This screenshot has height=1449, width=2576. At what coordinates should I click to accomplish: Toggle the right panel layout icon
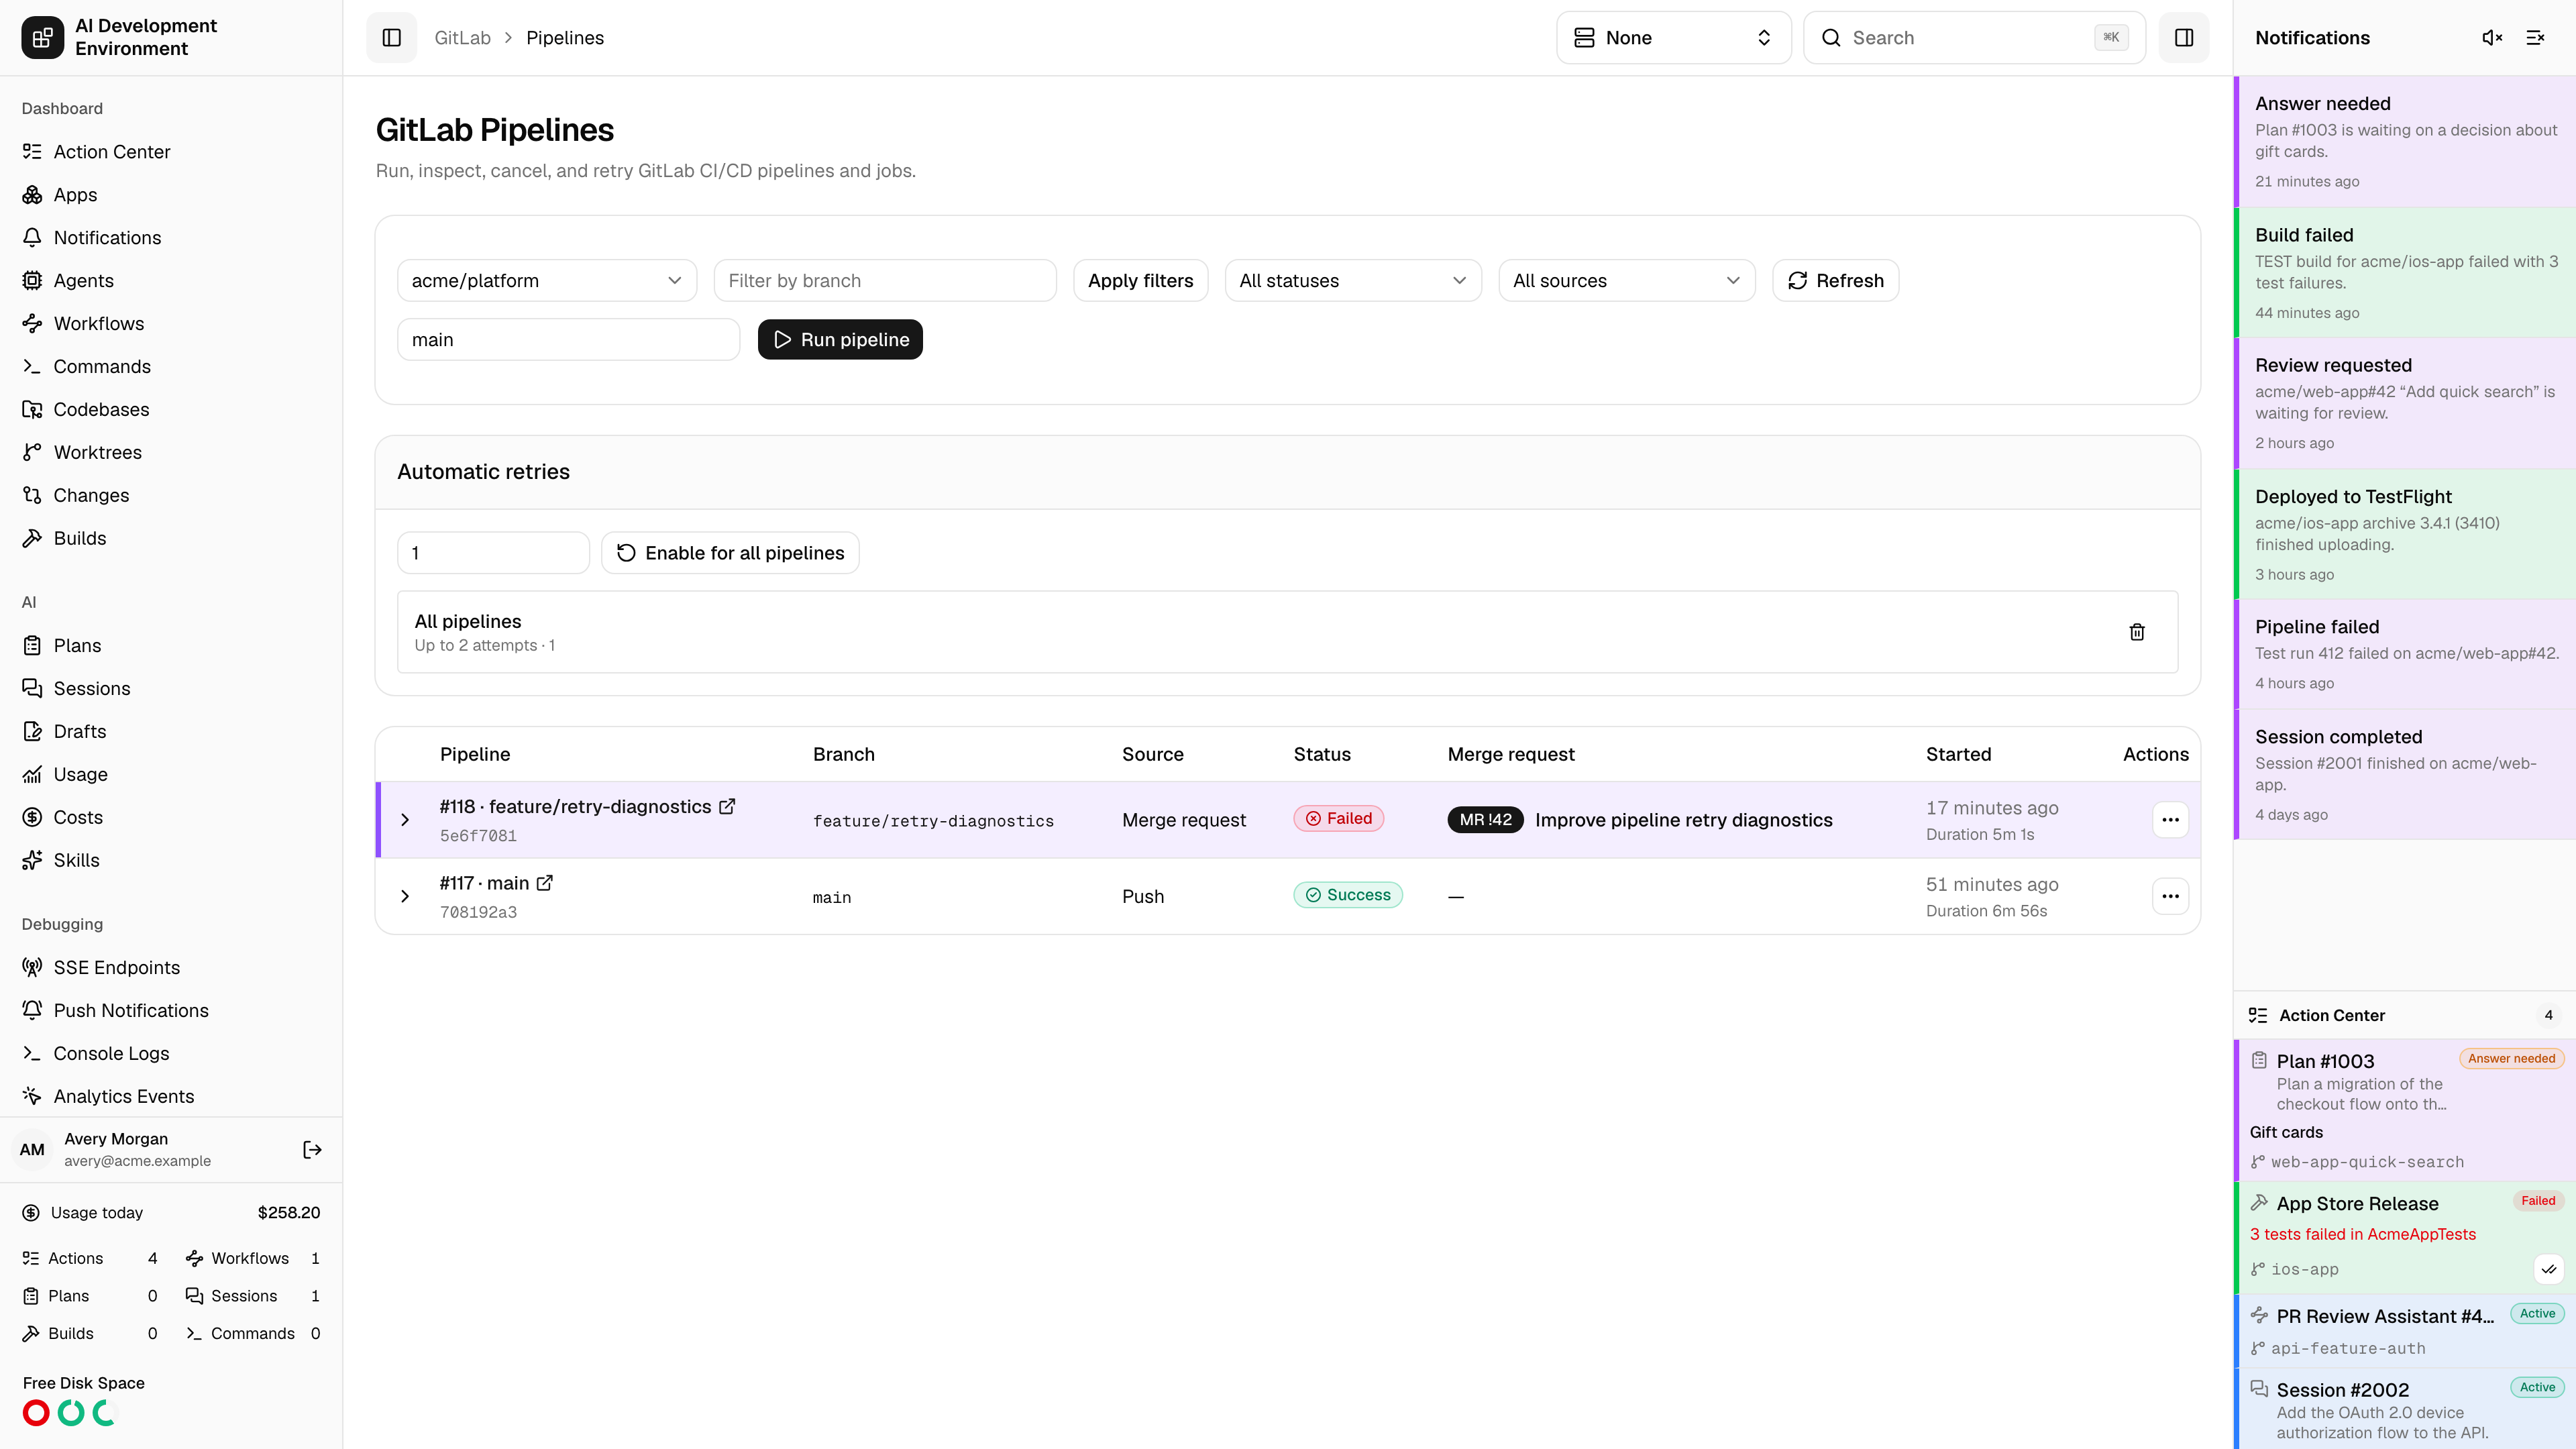2184,38
